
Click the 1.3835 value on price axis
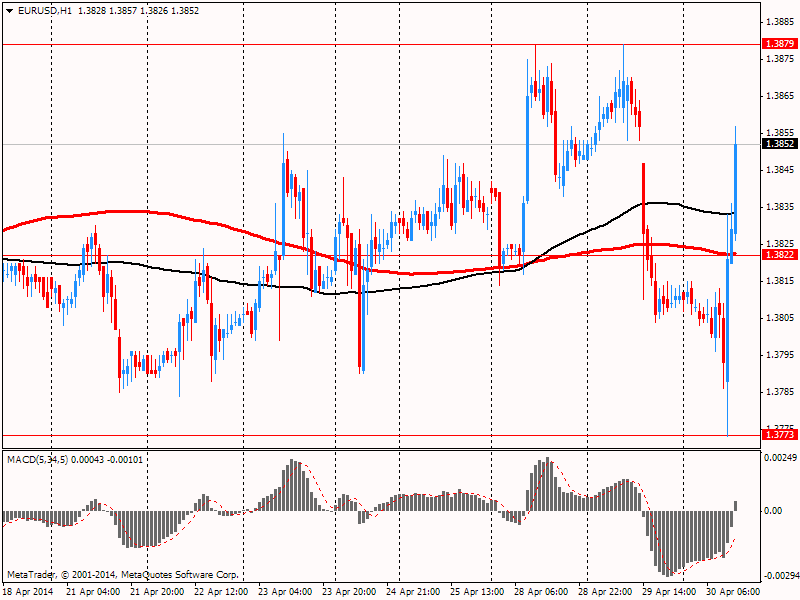click(x=779, y=207)
